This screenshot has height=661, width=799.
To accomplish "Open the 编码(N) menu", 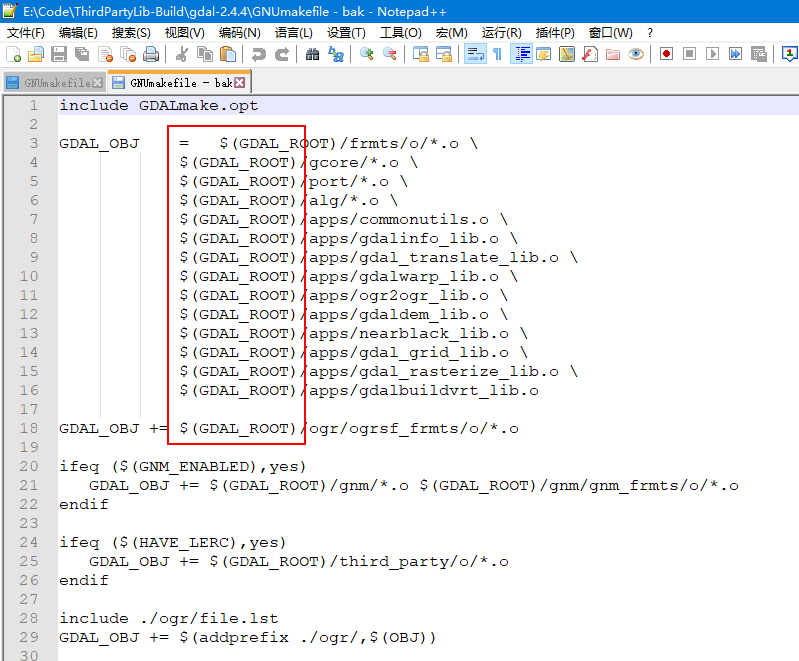I will (239, 33).
